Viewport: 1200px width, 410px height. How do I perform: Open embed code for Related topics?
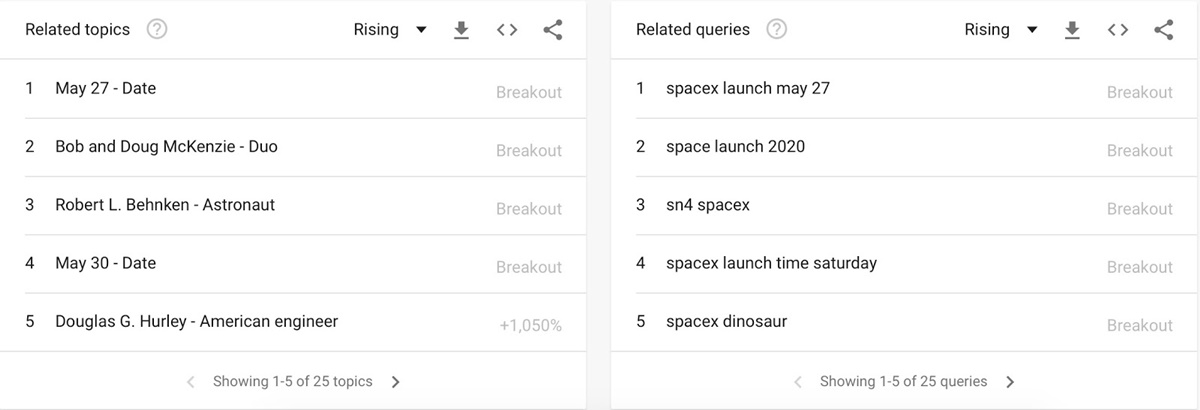pyautogui.click(x=507, y=30)
